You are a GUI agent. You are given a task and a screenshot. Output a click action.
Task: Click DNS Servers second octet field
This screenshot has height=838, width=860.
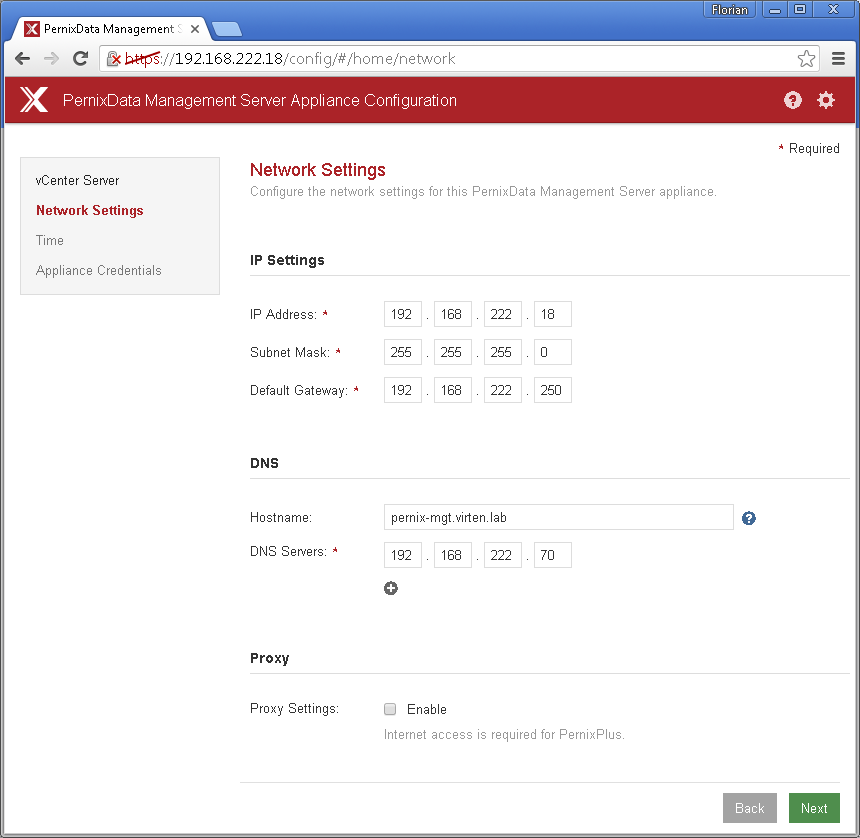point(452,555)
